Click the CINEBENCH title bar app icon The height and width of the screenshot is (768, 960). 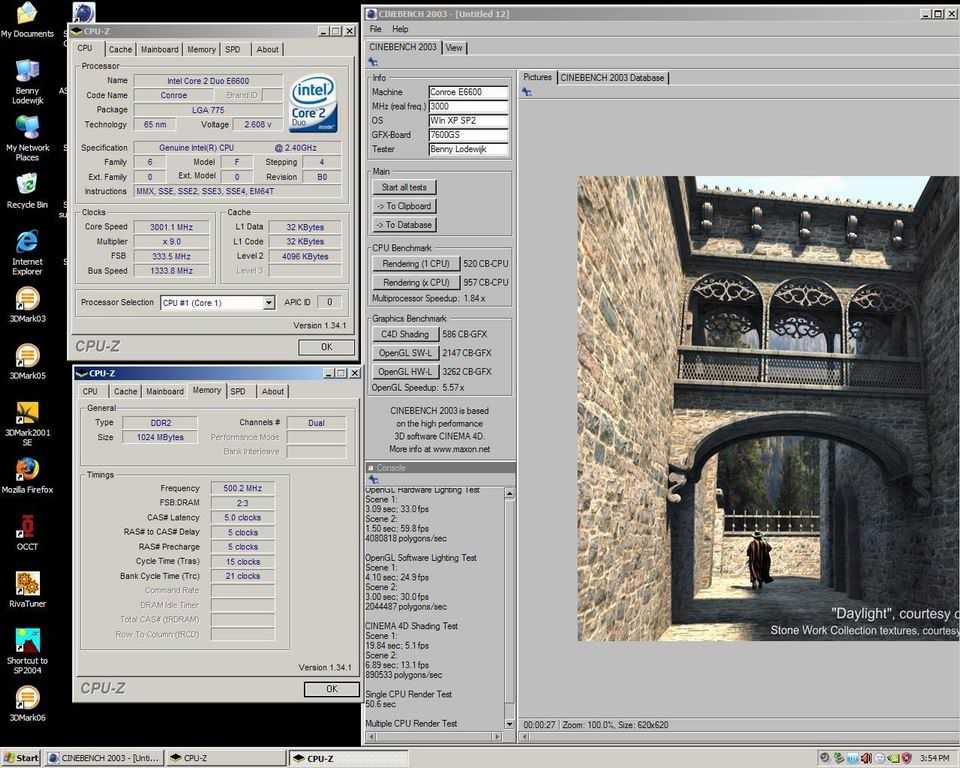[371, 13]
